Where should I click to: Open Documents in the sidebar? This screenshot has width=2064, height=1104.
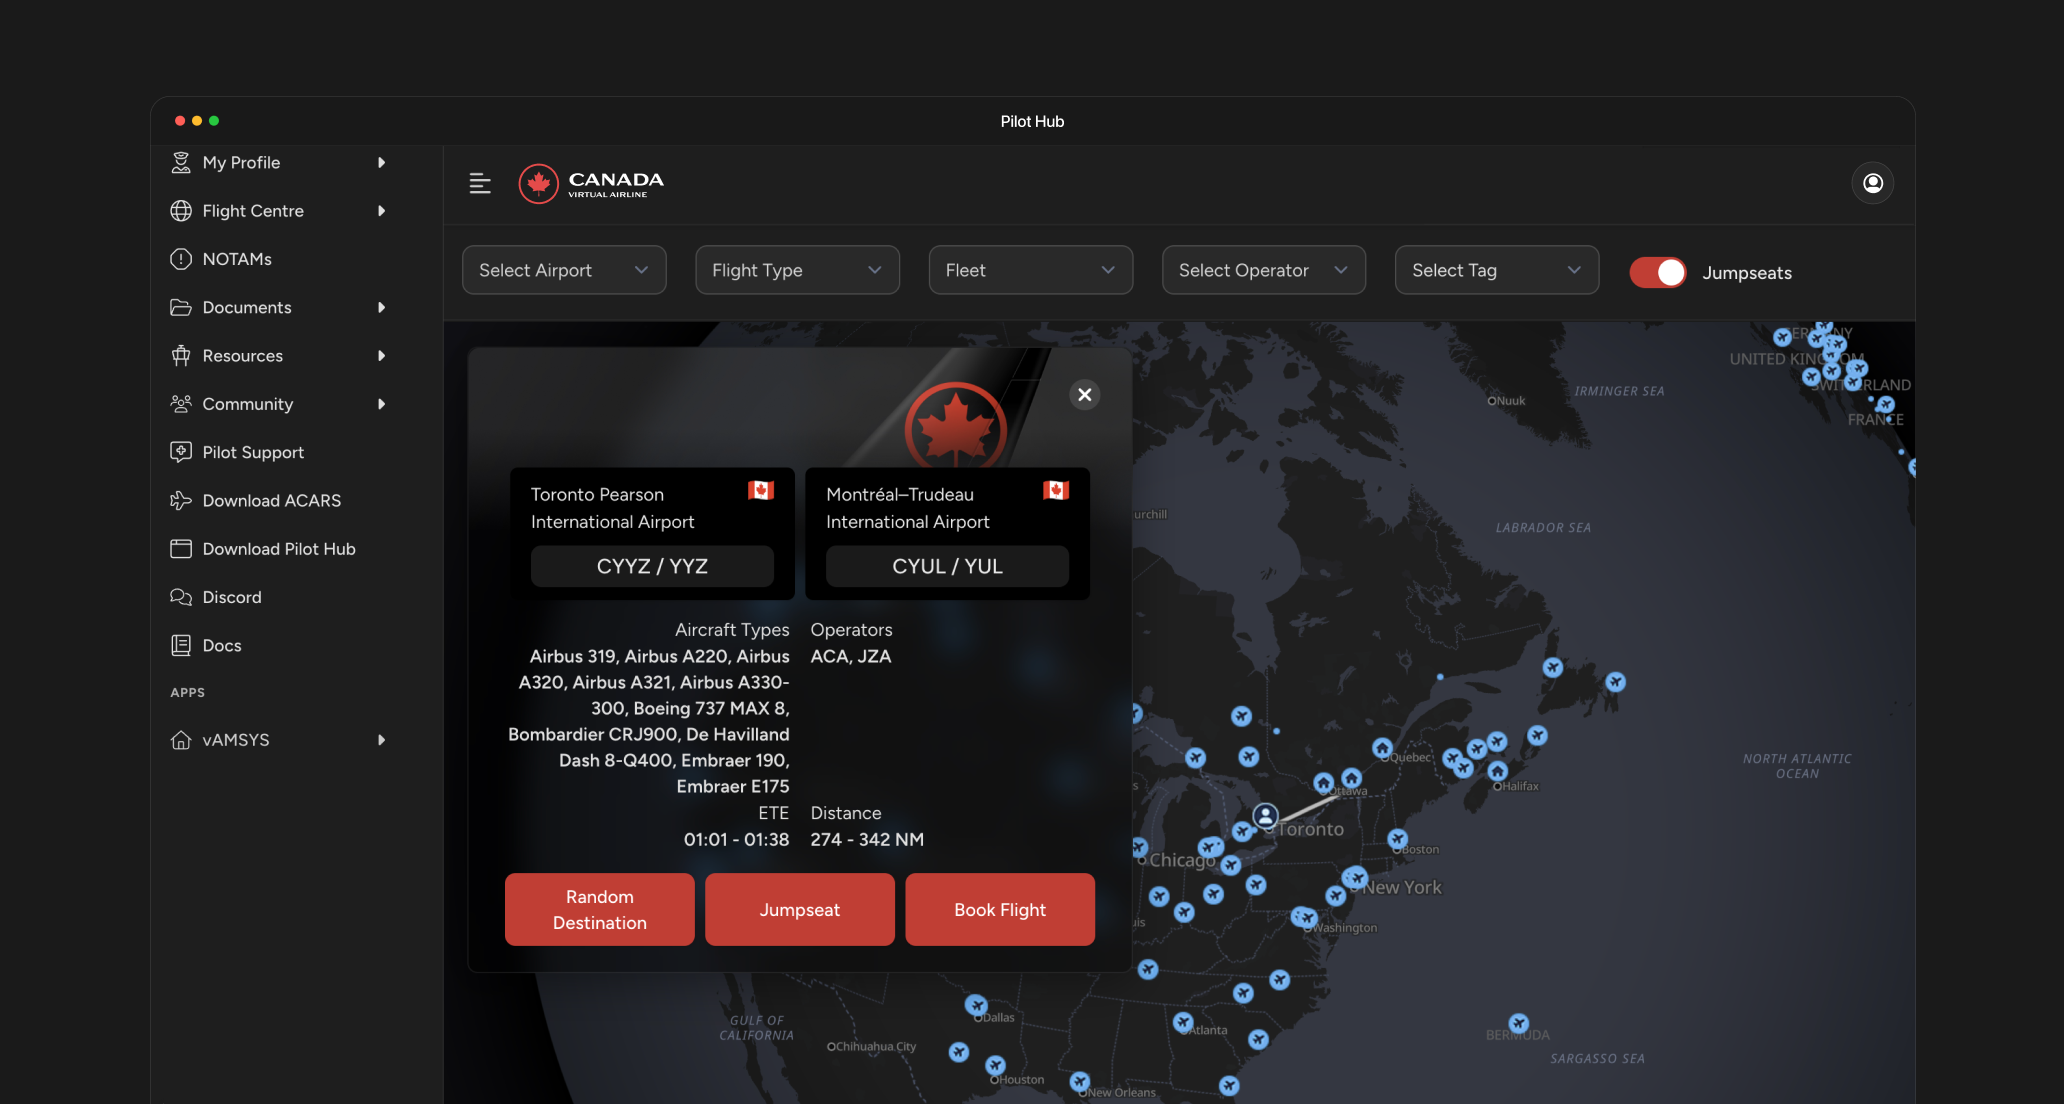tap(247, 307)
